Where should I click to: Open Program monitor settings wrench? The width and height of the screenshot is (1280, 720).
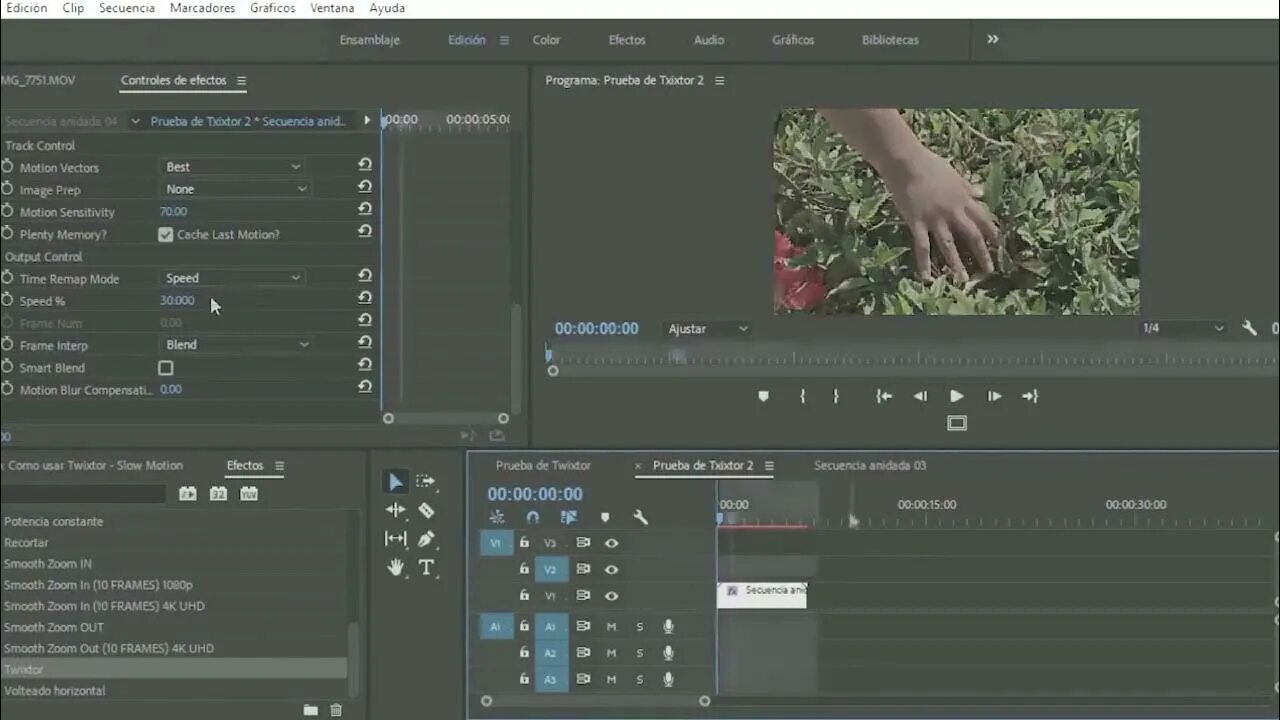[x=1249, y=328]
